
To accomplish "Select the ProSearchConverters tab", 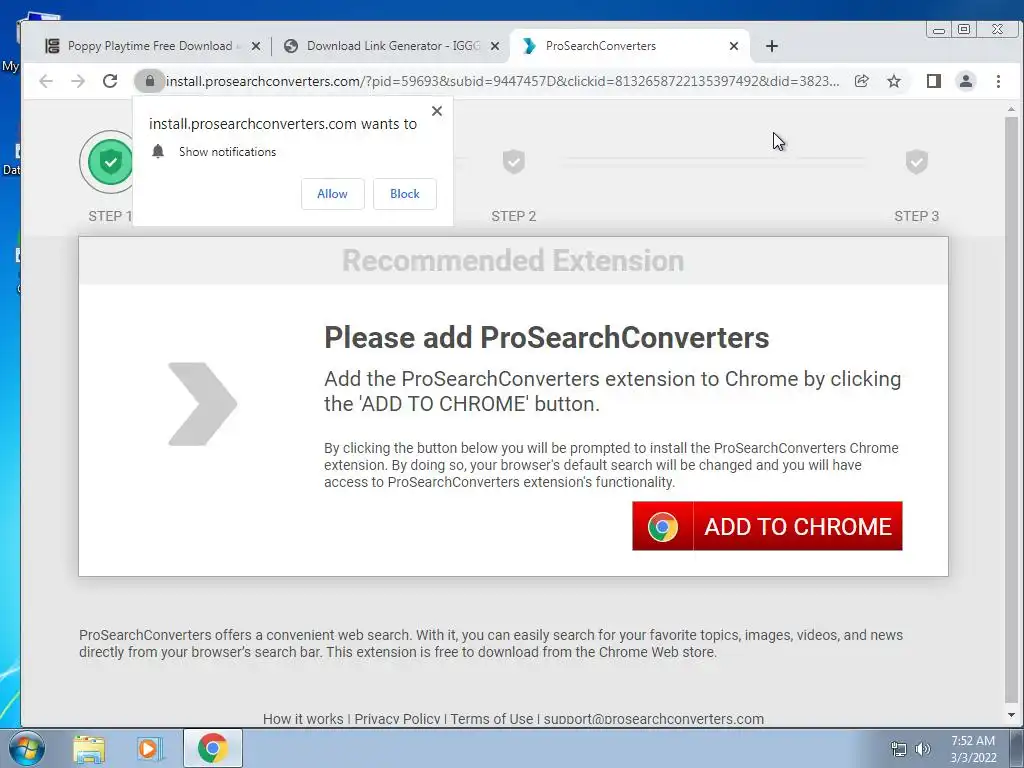I will [x=630, y=46].
